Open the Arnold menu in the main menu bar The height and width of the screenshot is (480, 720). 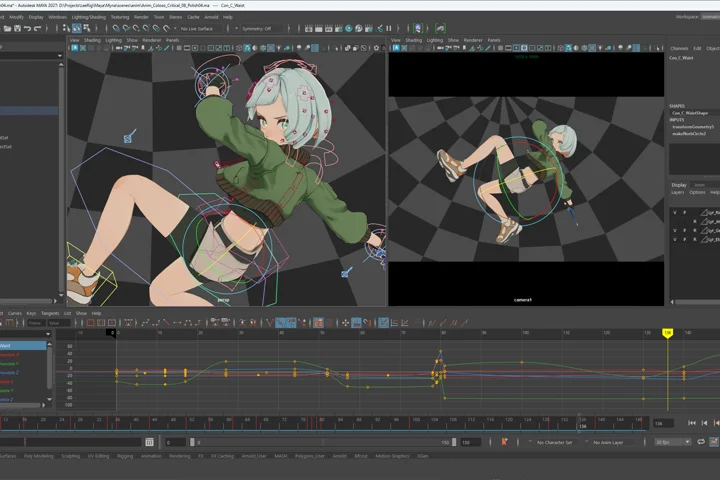point(211,17)
